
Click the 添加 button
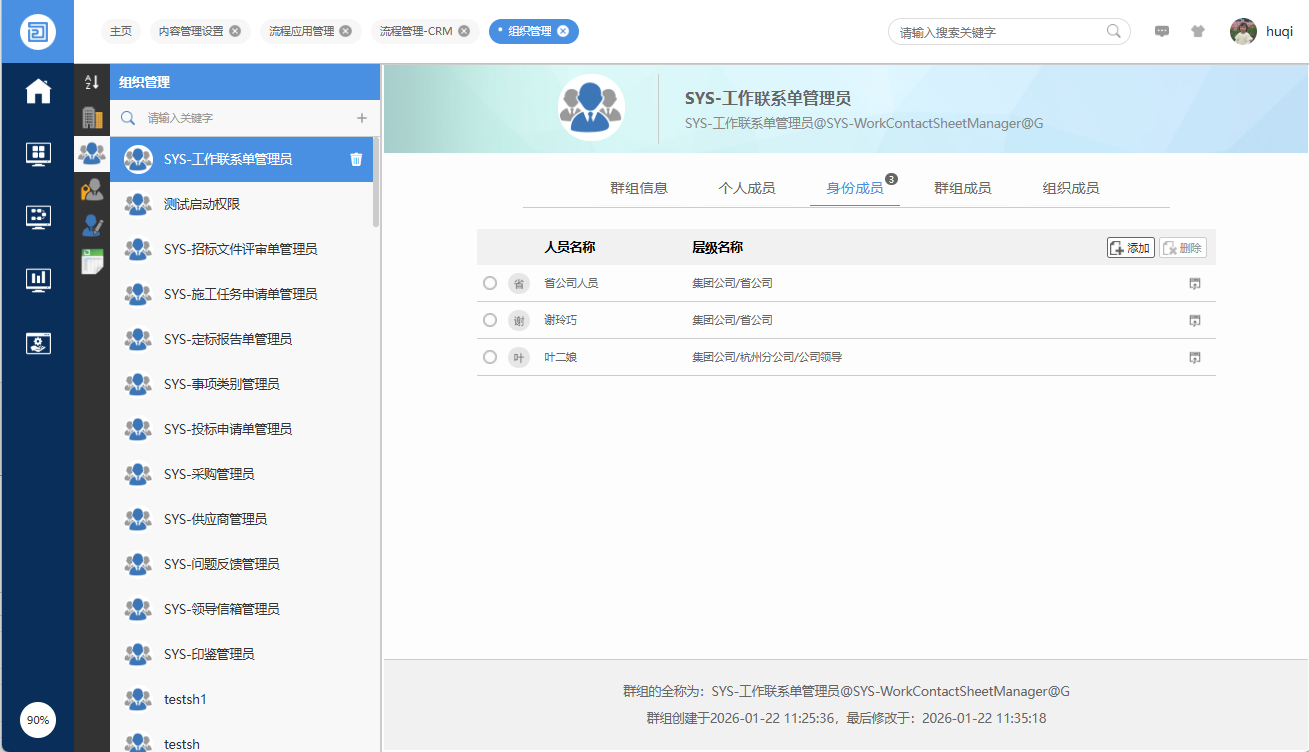click(x=1130, y=248)
